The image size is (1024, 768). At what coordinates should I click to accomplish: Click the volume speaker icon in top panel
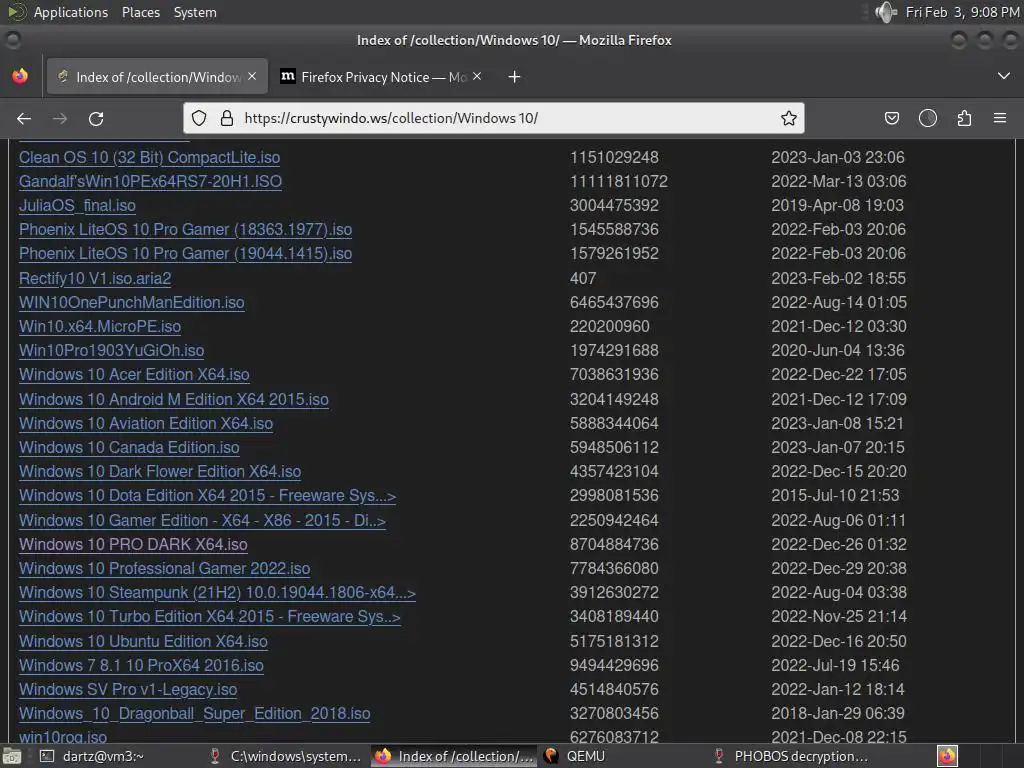point(885,12)
